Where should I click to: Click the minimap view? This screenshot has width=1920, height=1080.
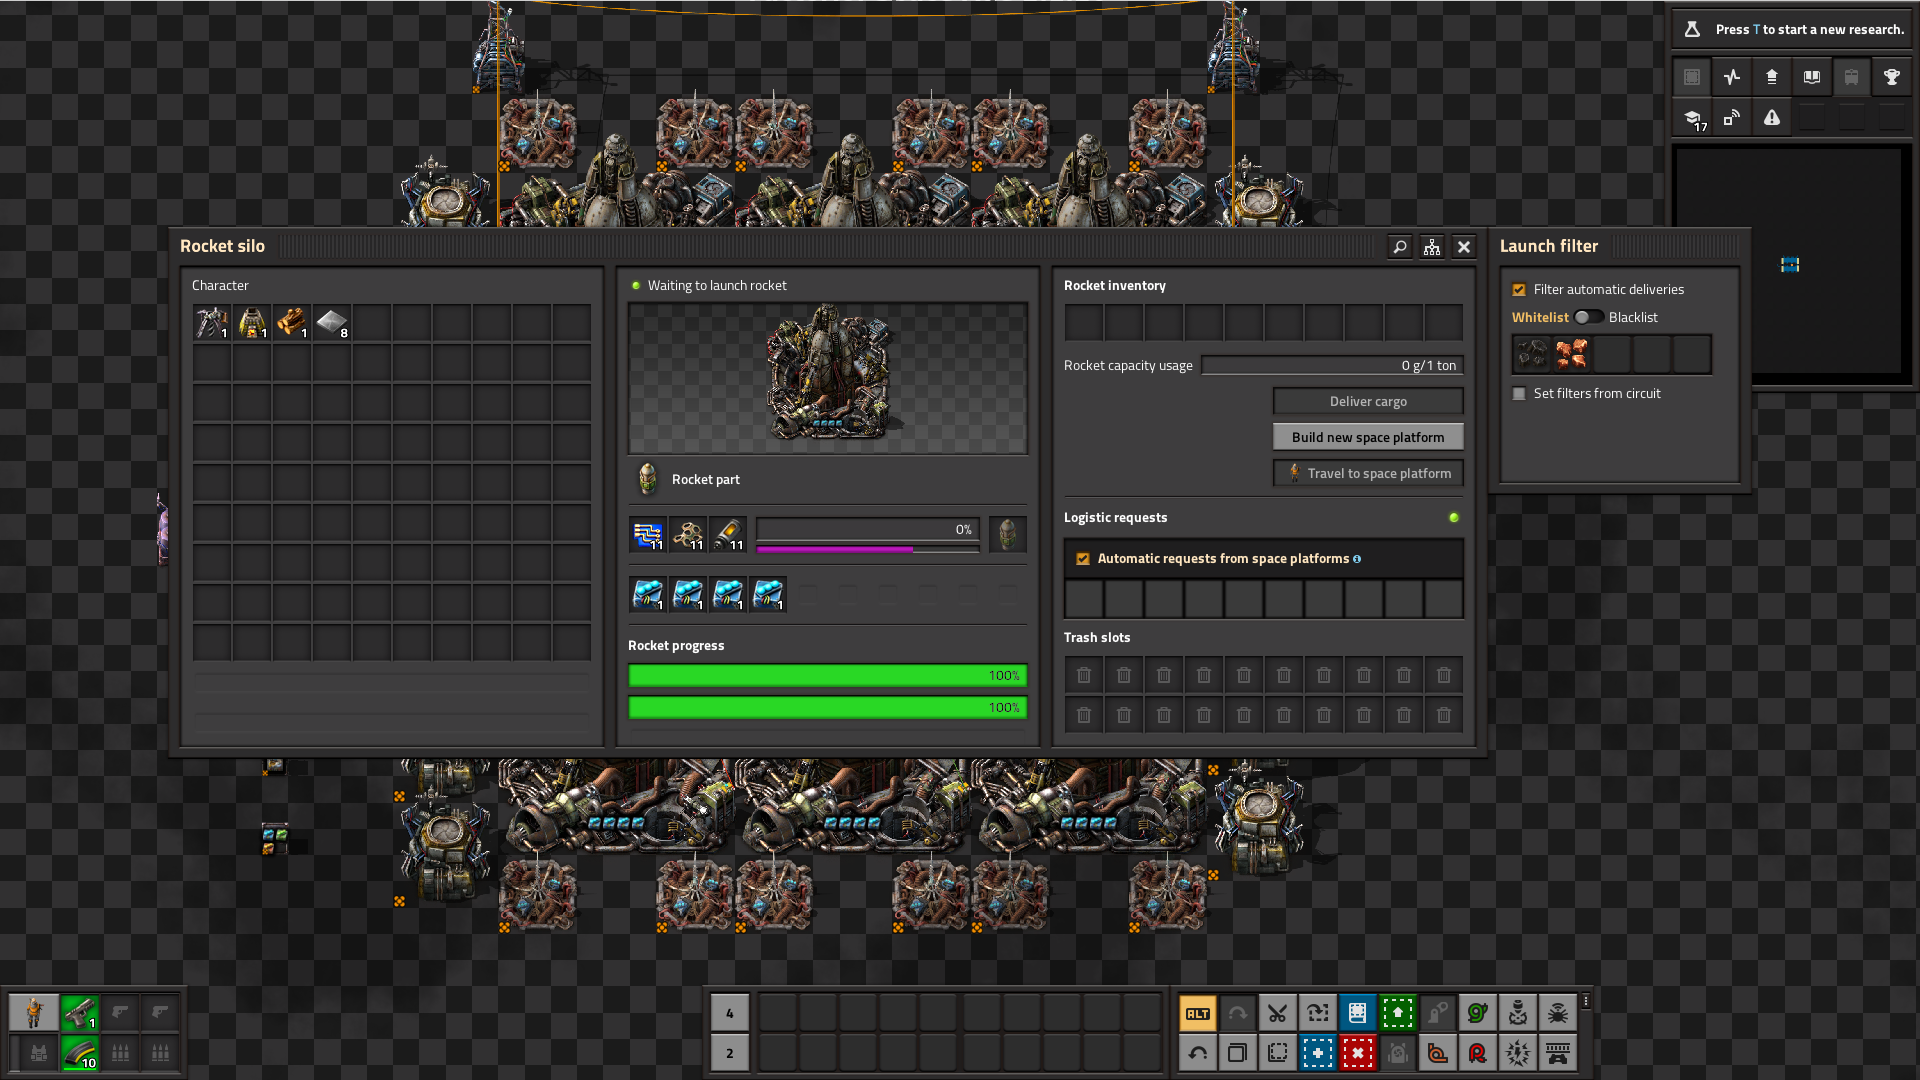pos(1790,262)
